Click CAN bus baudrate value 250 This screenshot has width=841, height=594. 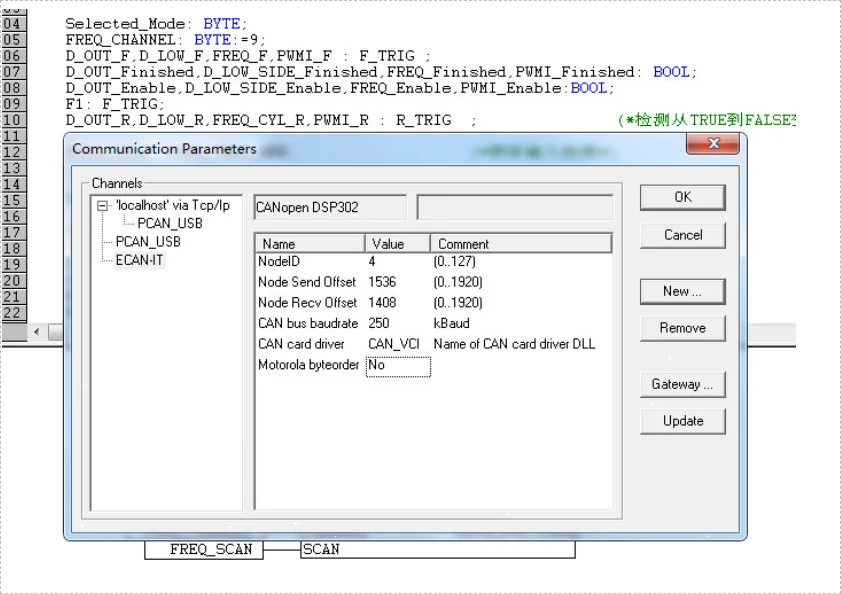(378, 323)
